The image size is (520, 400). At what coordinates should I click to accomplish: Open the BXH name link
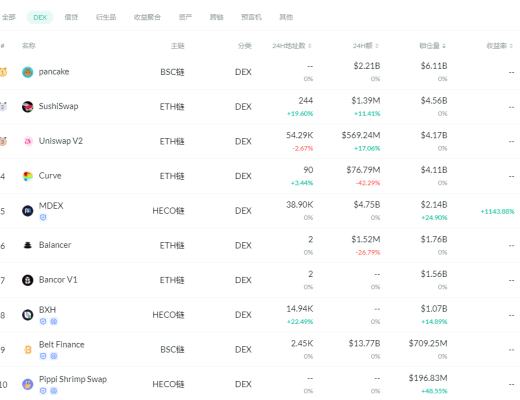pos(47,310)
